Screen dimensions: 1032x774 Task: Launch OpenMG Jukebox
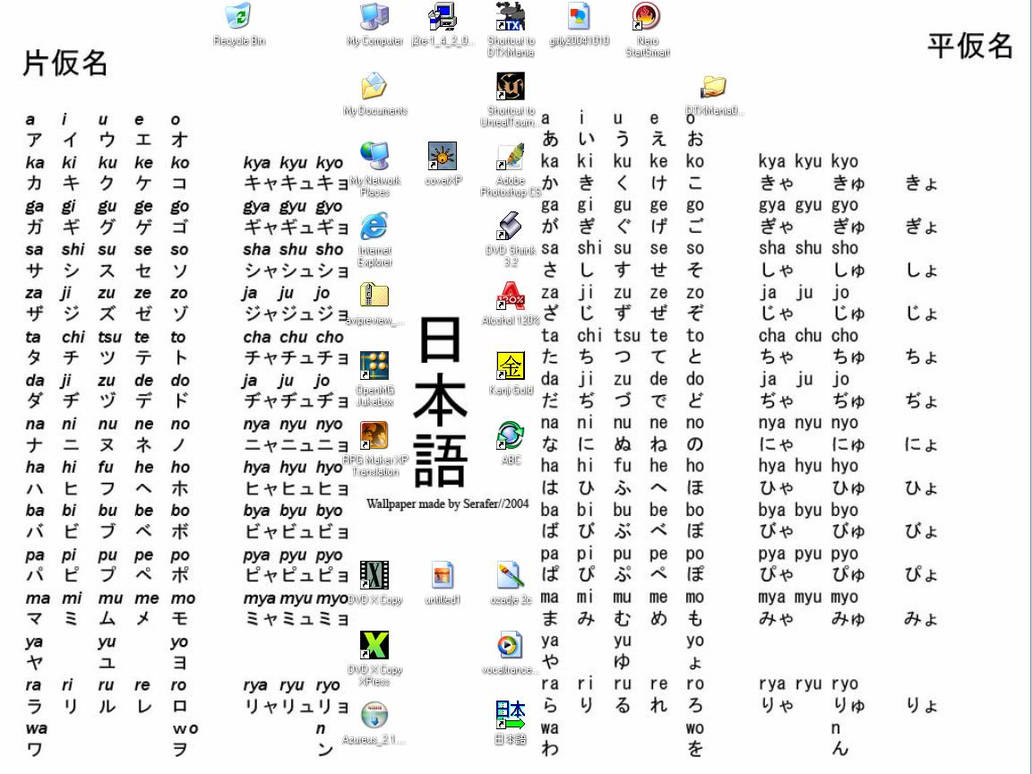coord(373,365)
